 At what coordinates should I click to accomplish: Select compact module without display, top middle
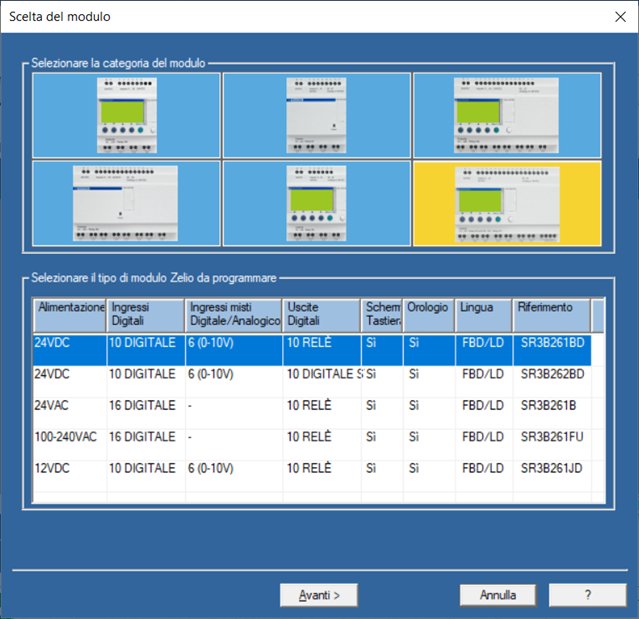coord(317,115)
